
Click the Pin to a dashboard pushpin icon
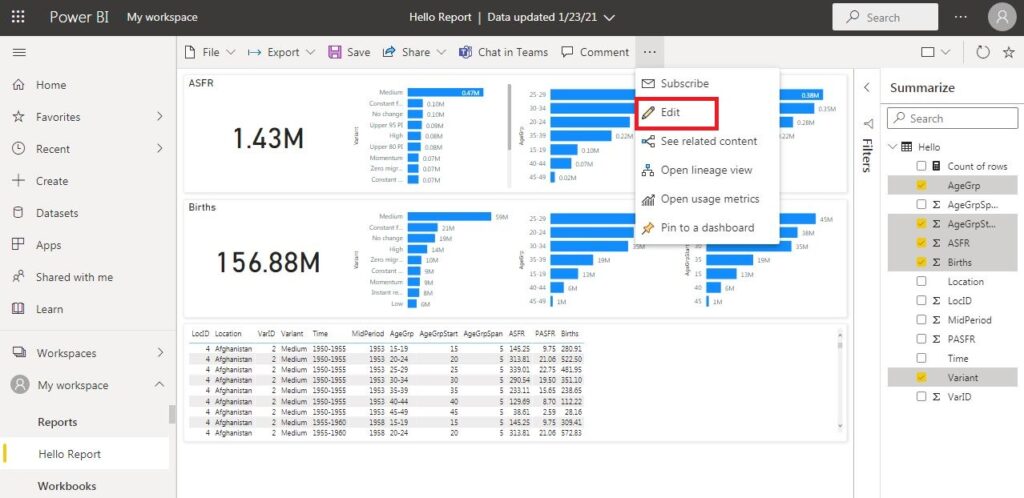tap(648, 228)
